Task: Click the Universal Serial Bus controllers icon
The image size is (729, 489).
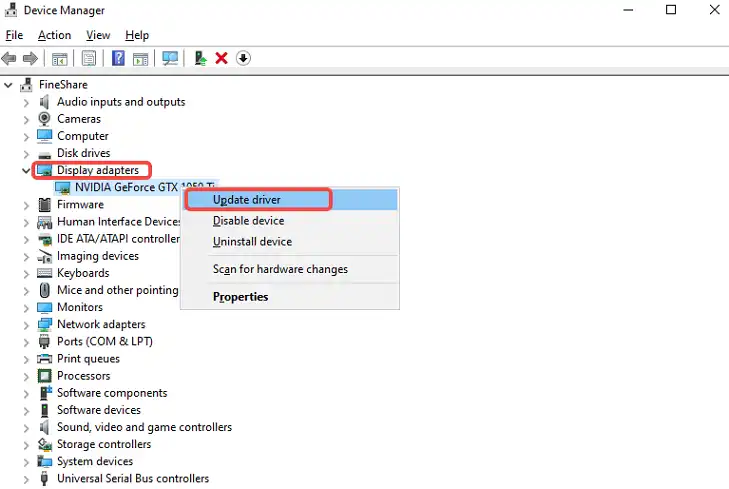Action: (44, 478)
